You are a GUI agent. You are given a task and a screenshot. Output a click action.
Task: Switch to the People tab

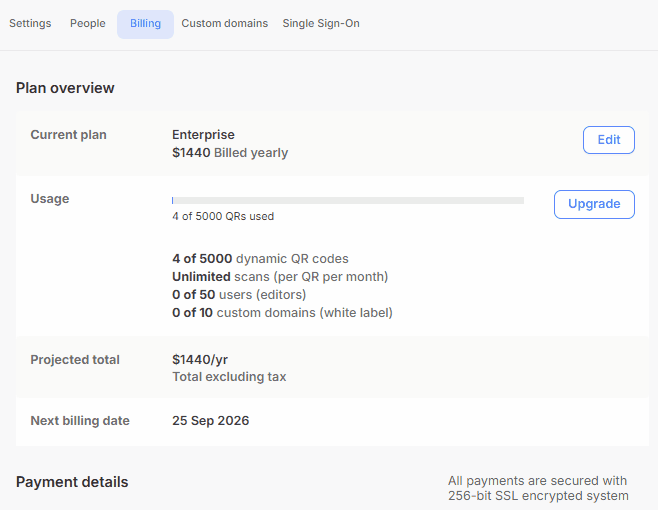(88, 23)
